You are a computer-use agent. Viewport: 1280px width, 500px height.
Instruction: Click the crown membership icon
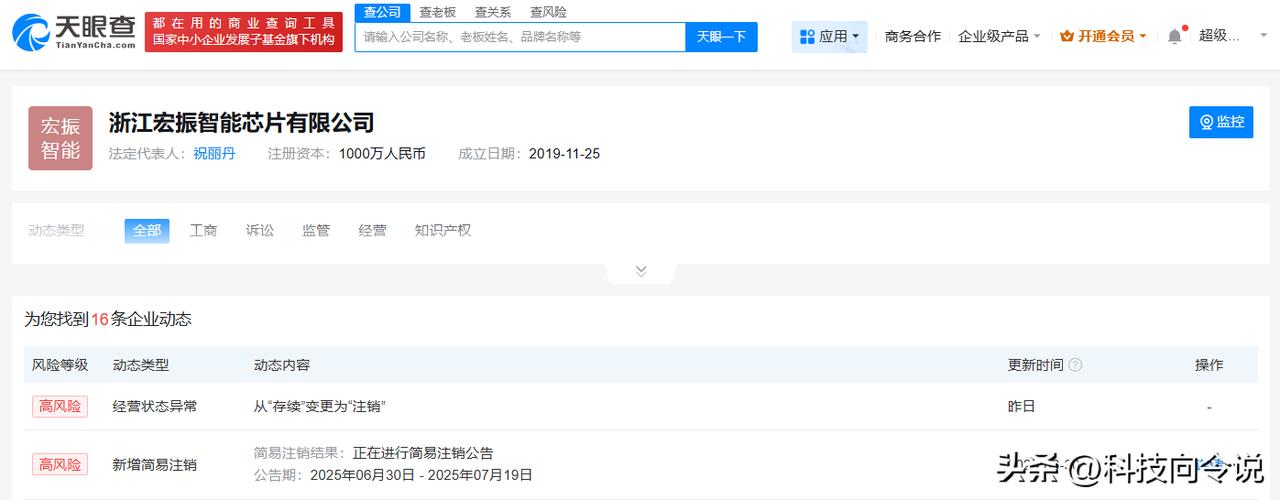click(x=1067, y=36)
